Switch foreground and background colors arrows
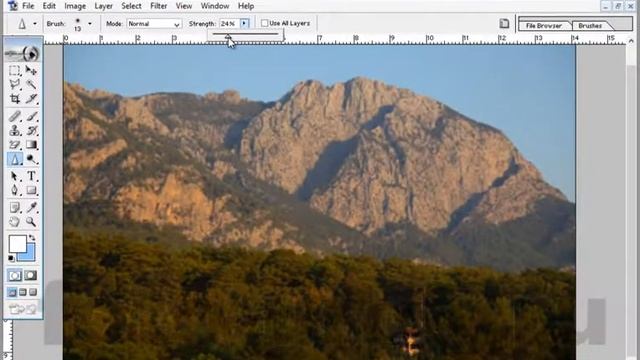The width and height of the screenshot is (640, 360). (32, 237)
